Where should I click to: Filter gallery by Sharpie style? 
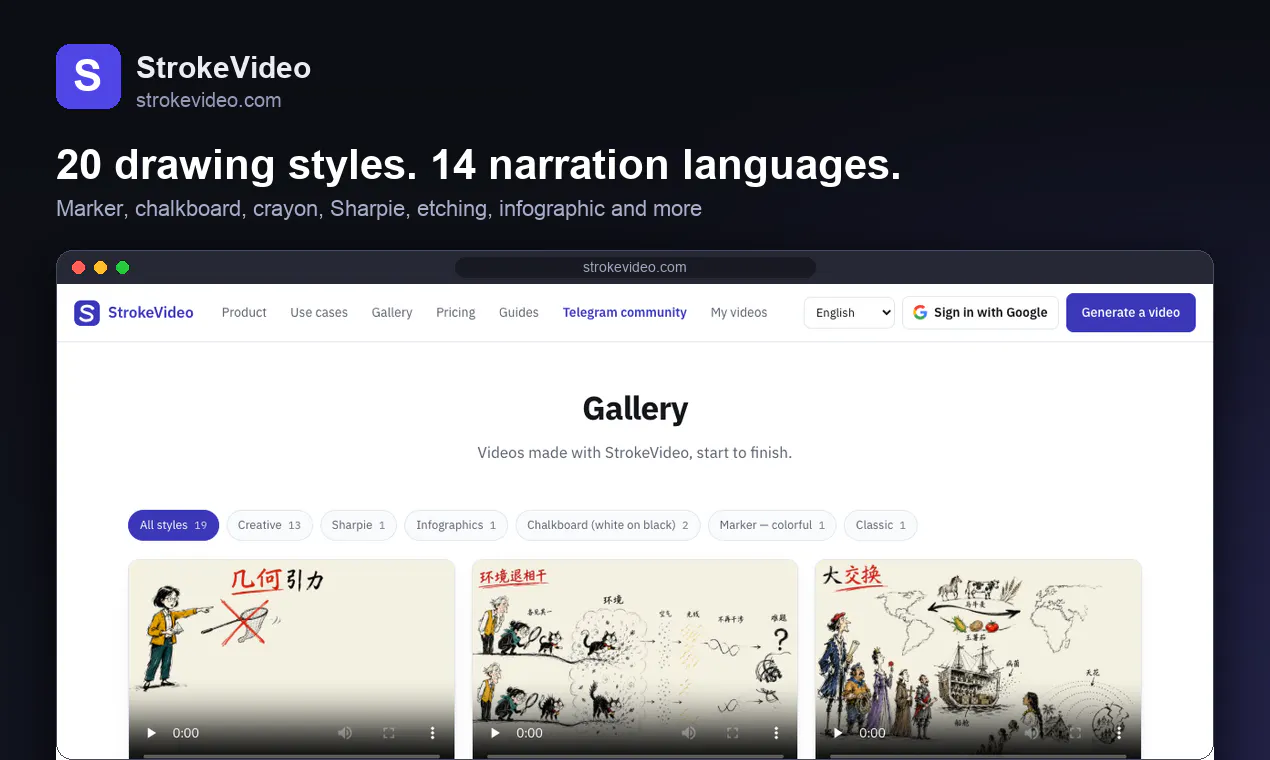pos(359,525)
